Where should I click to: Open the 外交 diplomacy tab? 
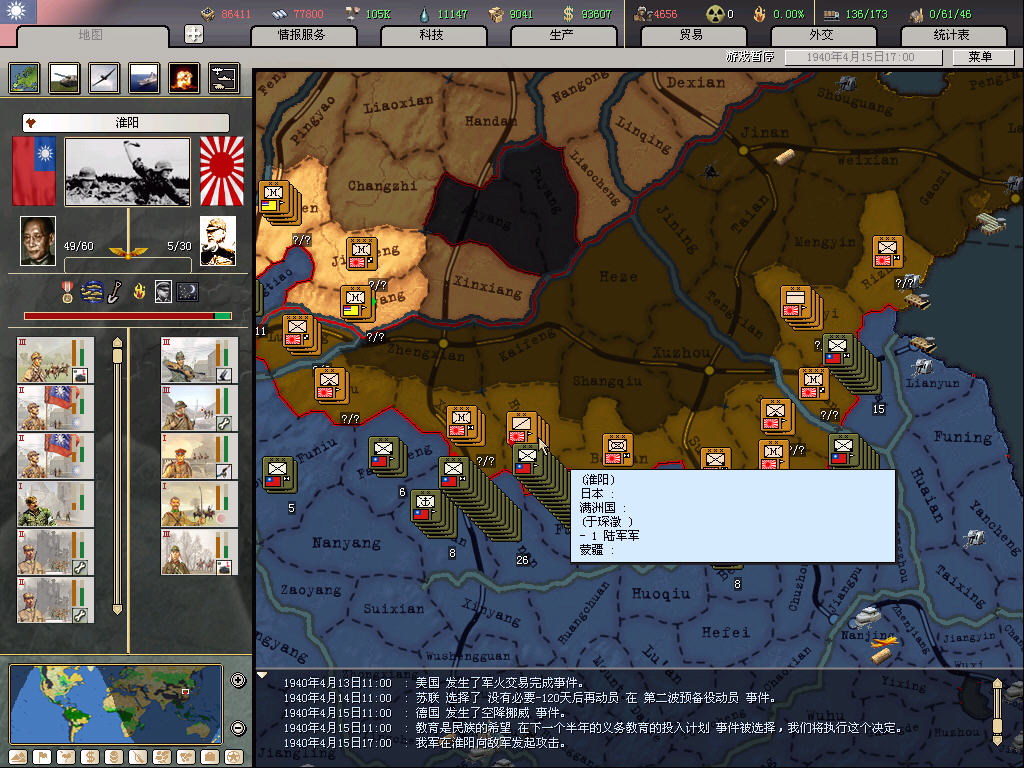coord(821,35)
